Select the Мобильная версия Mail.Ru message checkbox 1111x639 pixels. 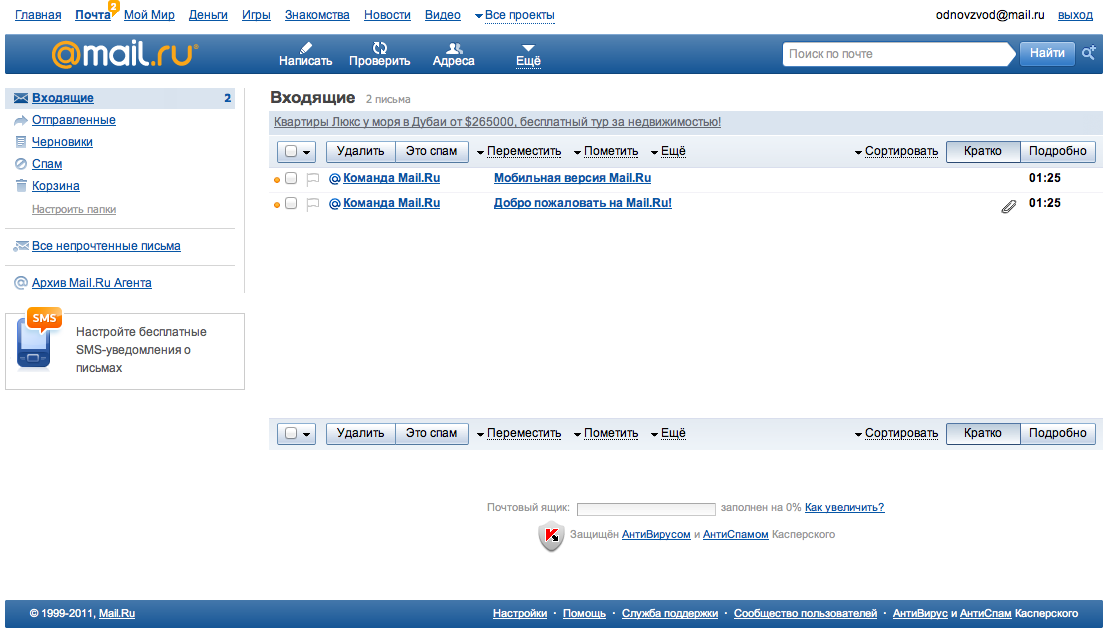(291, 179)
